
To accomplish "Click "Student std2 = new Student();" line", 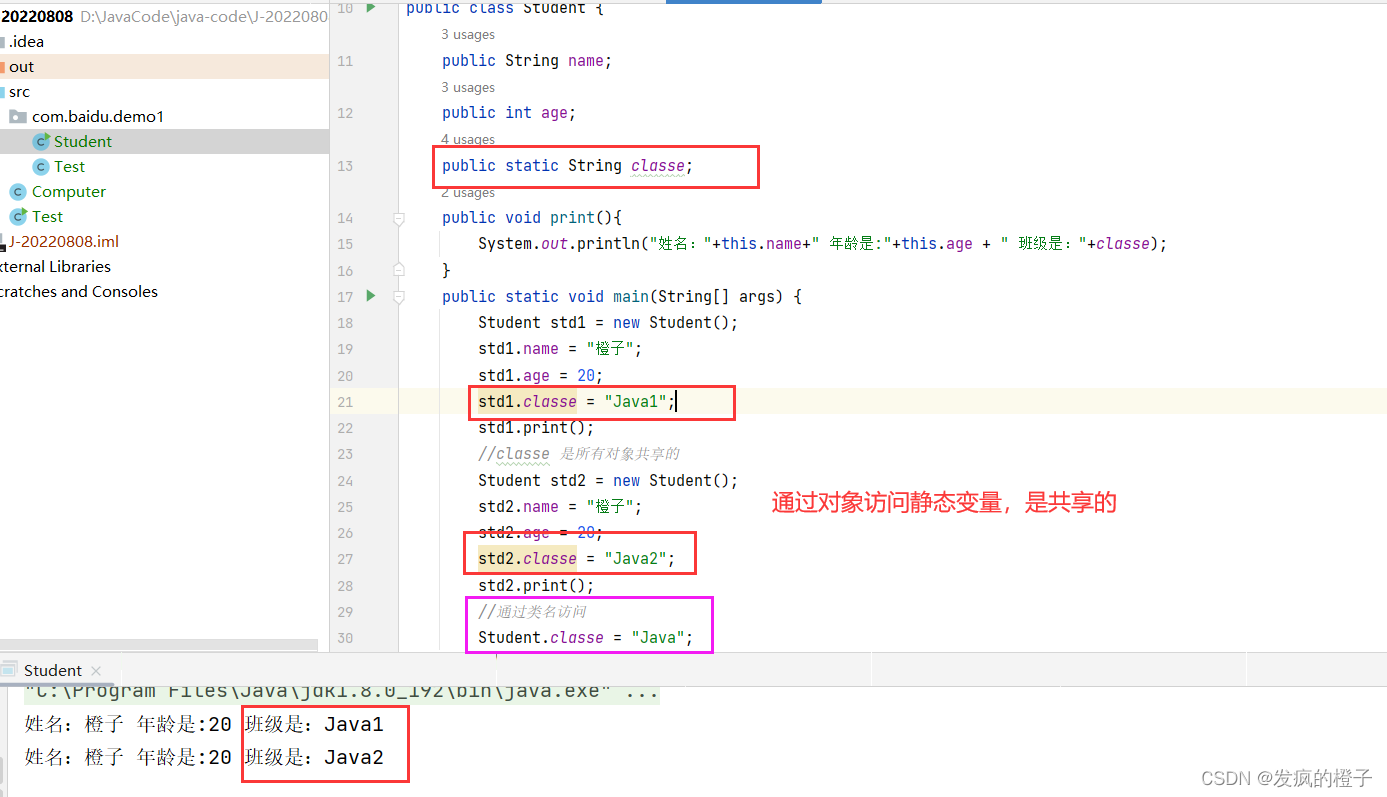I will coord(608,481).
